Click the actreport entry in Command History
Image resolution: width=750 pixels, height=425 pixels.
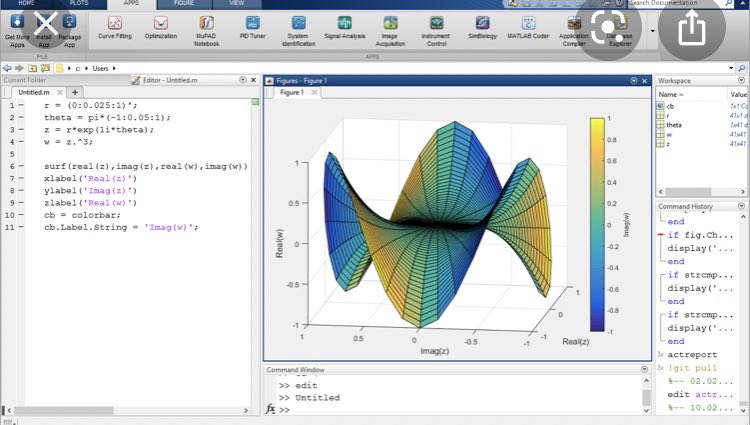click(x=690, y=353)
